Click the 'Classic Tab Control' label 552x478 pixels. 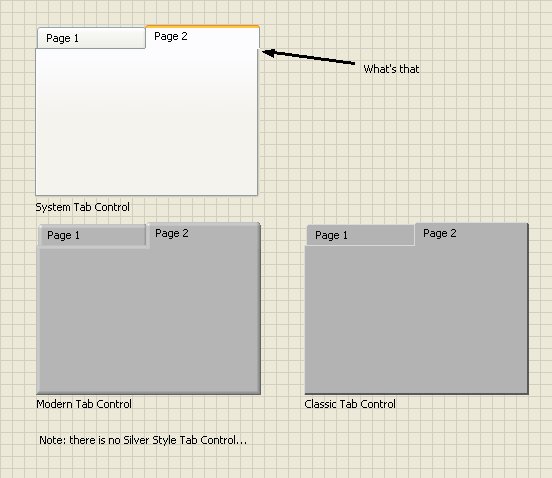tap(350, 404)
